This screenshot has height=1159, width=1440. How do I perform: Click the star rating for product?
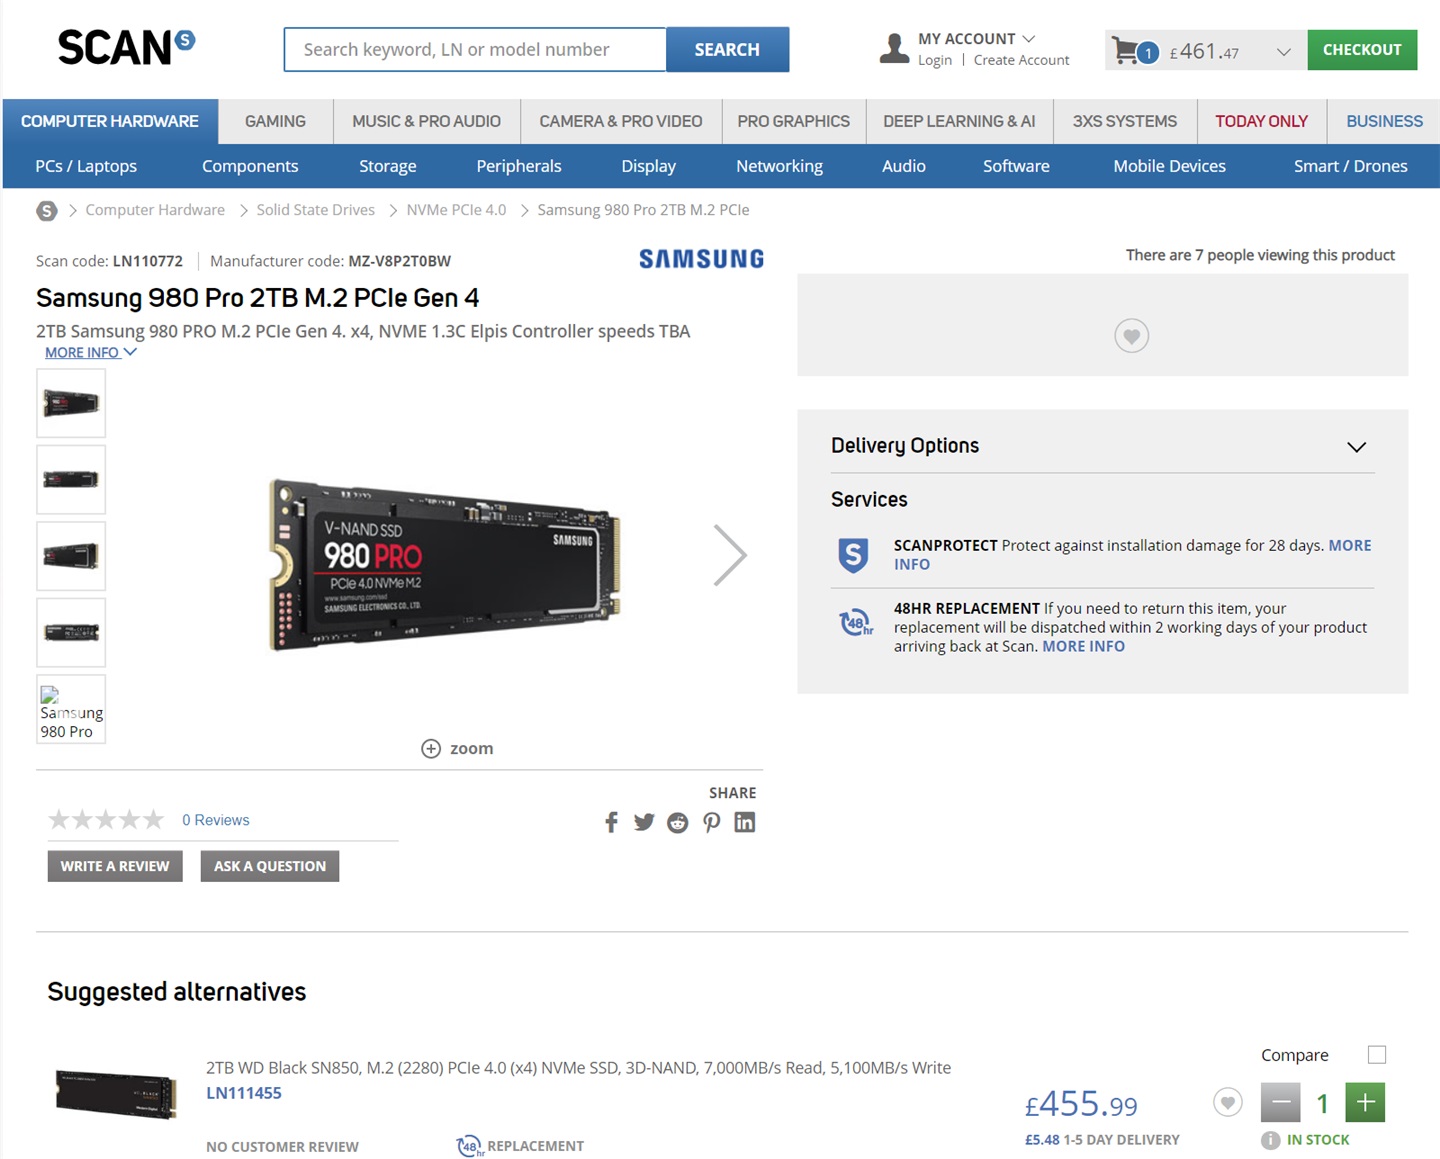pyautogui.click(x=106, y=820)
